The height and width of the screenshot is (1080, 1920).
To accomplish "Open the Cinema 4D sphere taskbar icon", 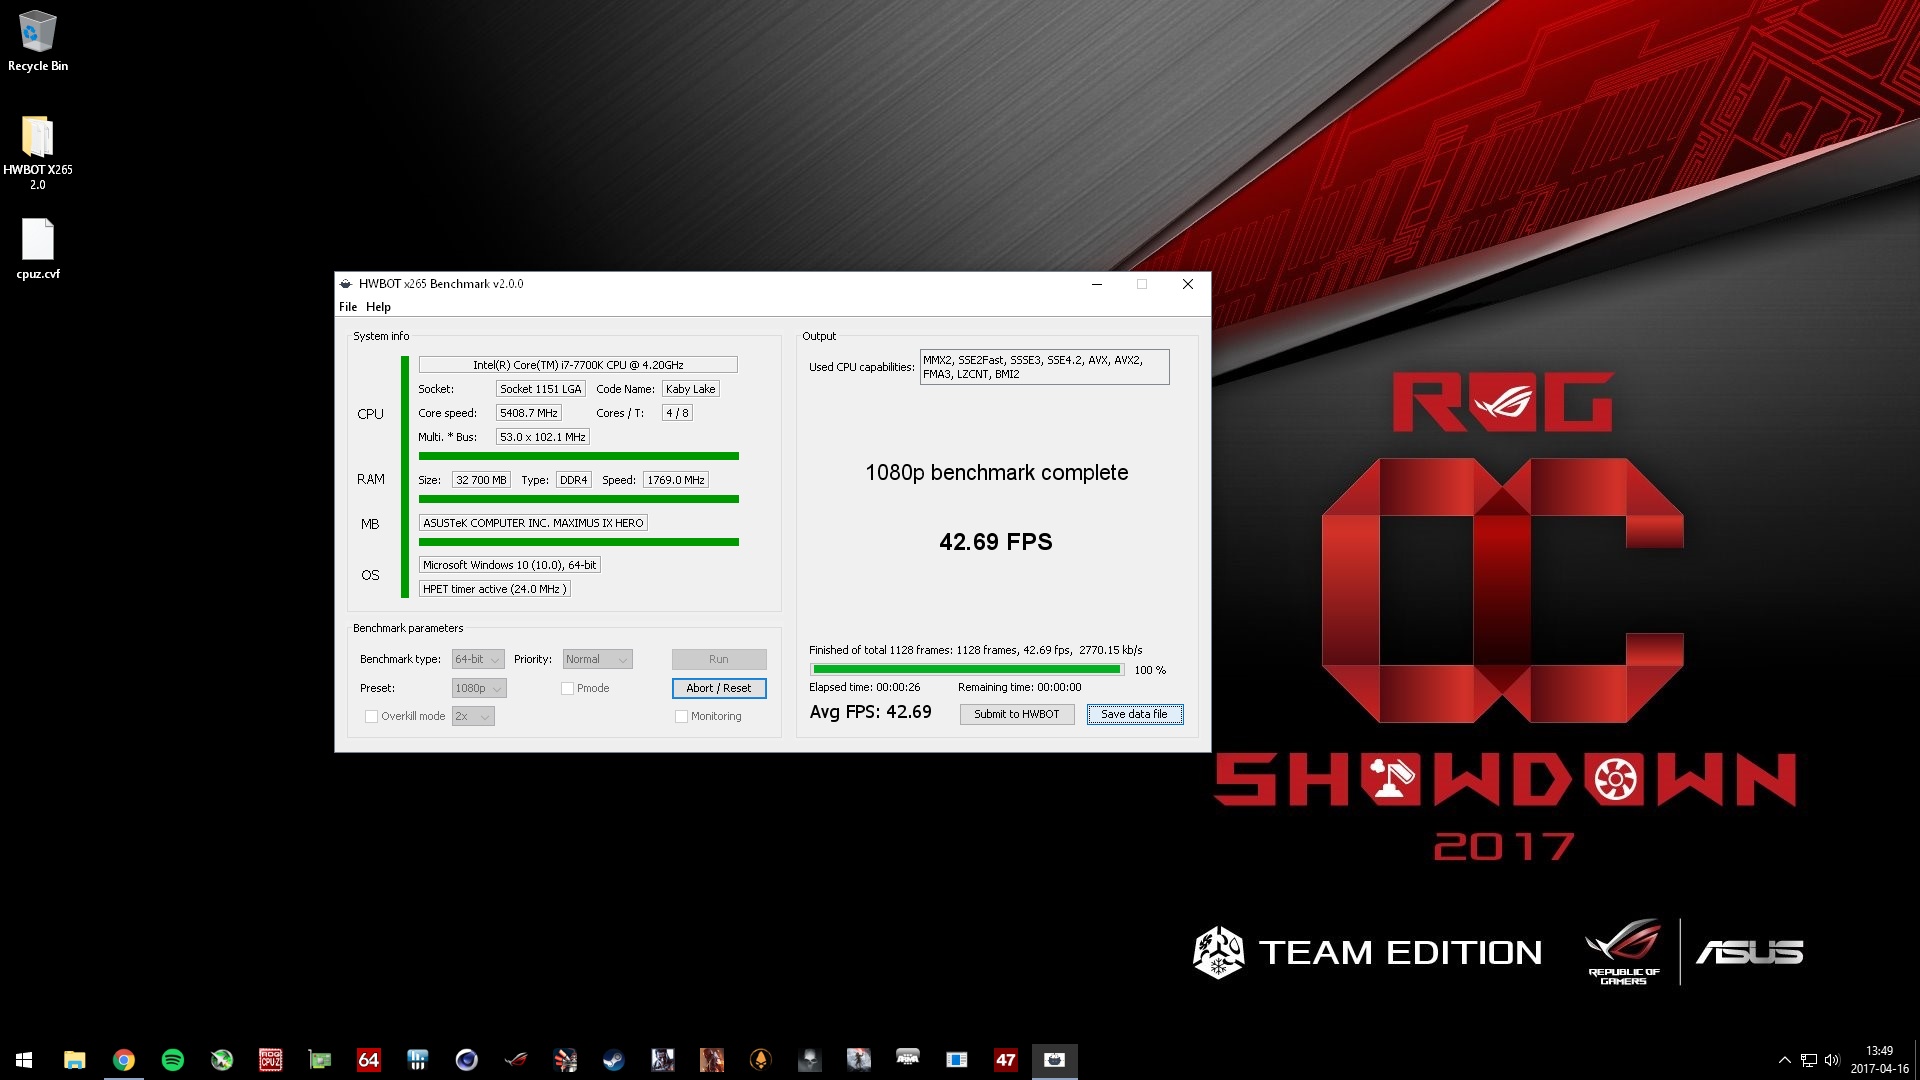I will [x=466, y=1059].
